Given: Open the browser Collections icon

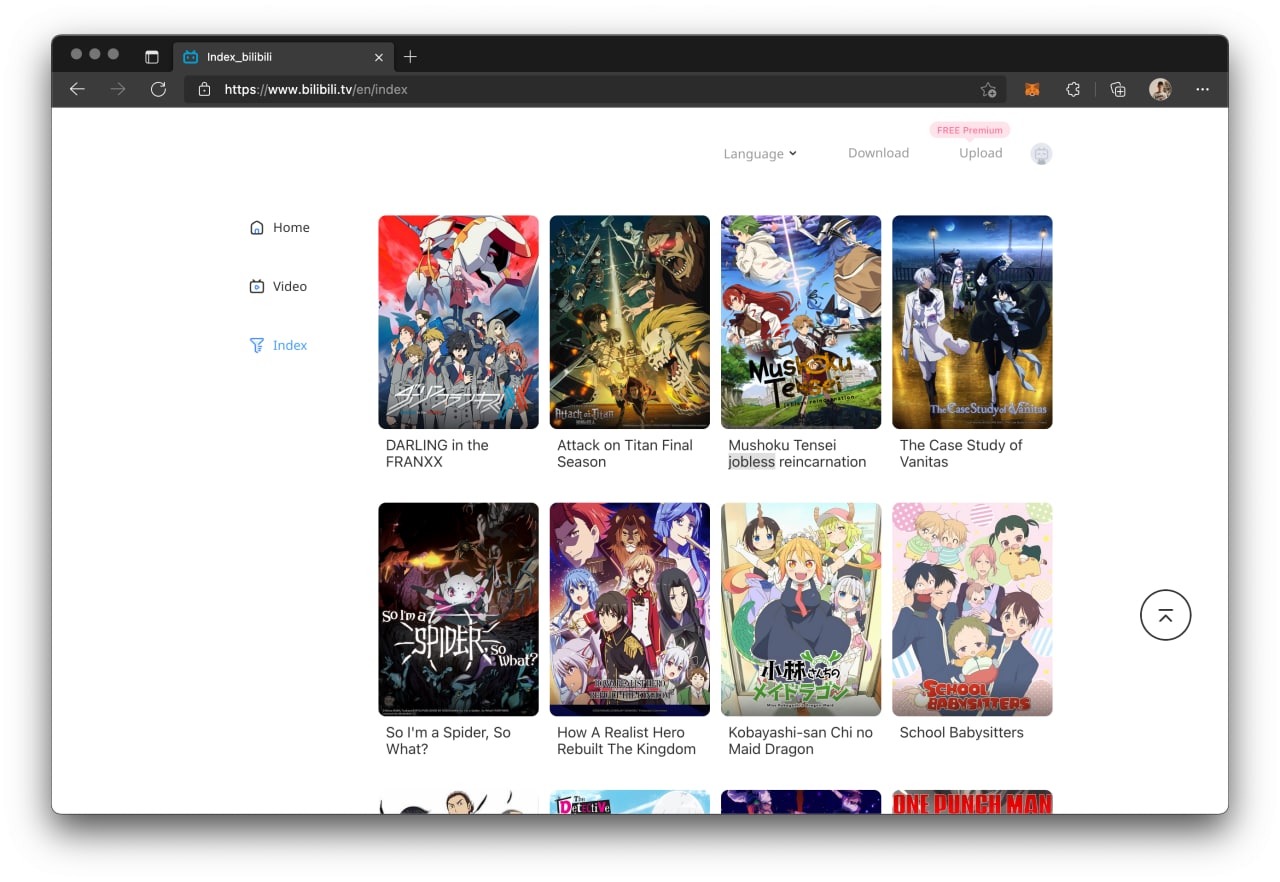Looking at the screenshot, I should coord(1118,89).
